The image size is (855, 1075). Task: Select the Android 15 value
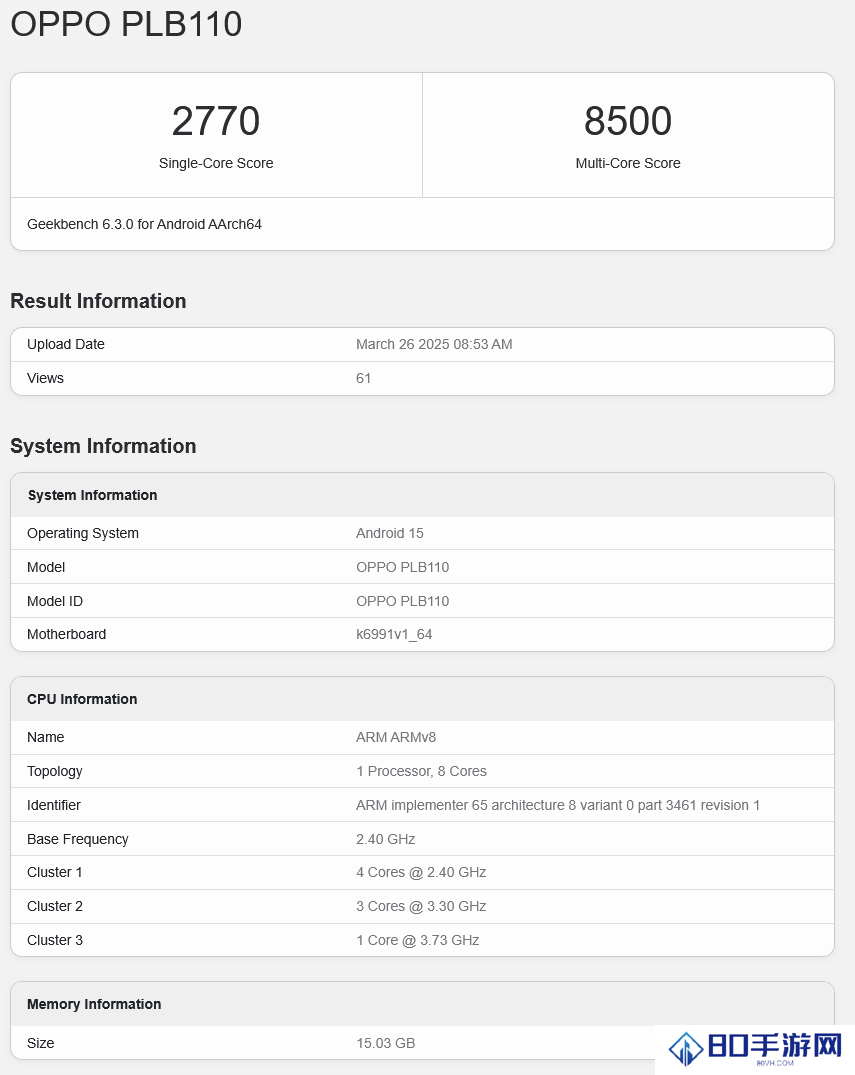[389, 533]
